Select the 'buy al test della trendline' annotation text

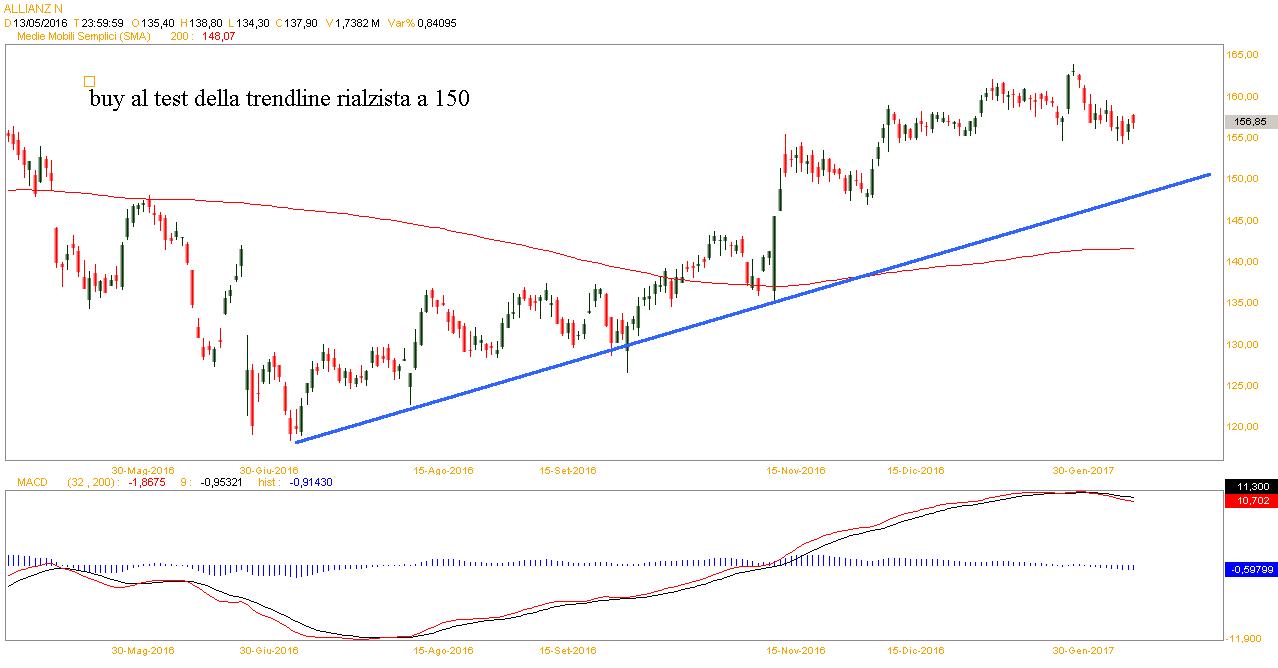pyautogui.click(x=279, y=100)
